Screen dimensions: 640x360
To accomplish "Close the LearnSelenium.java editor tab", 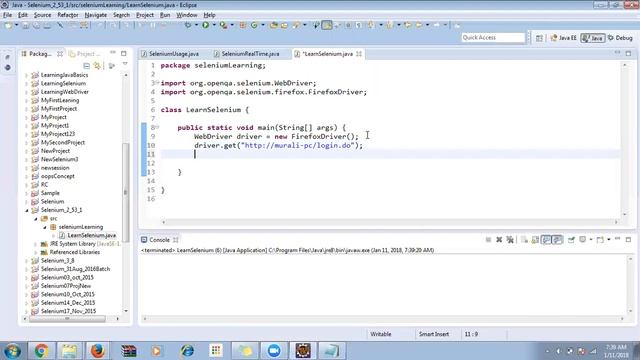I will pyautogui.click(x=359, y=54).
